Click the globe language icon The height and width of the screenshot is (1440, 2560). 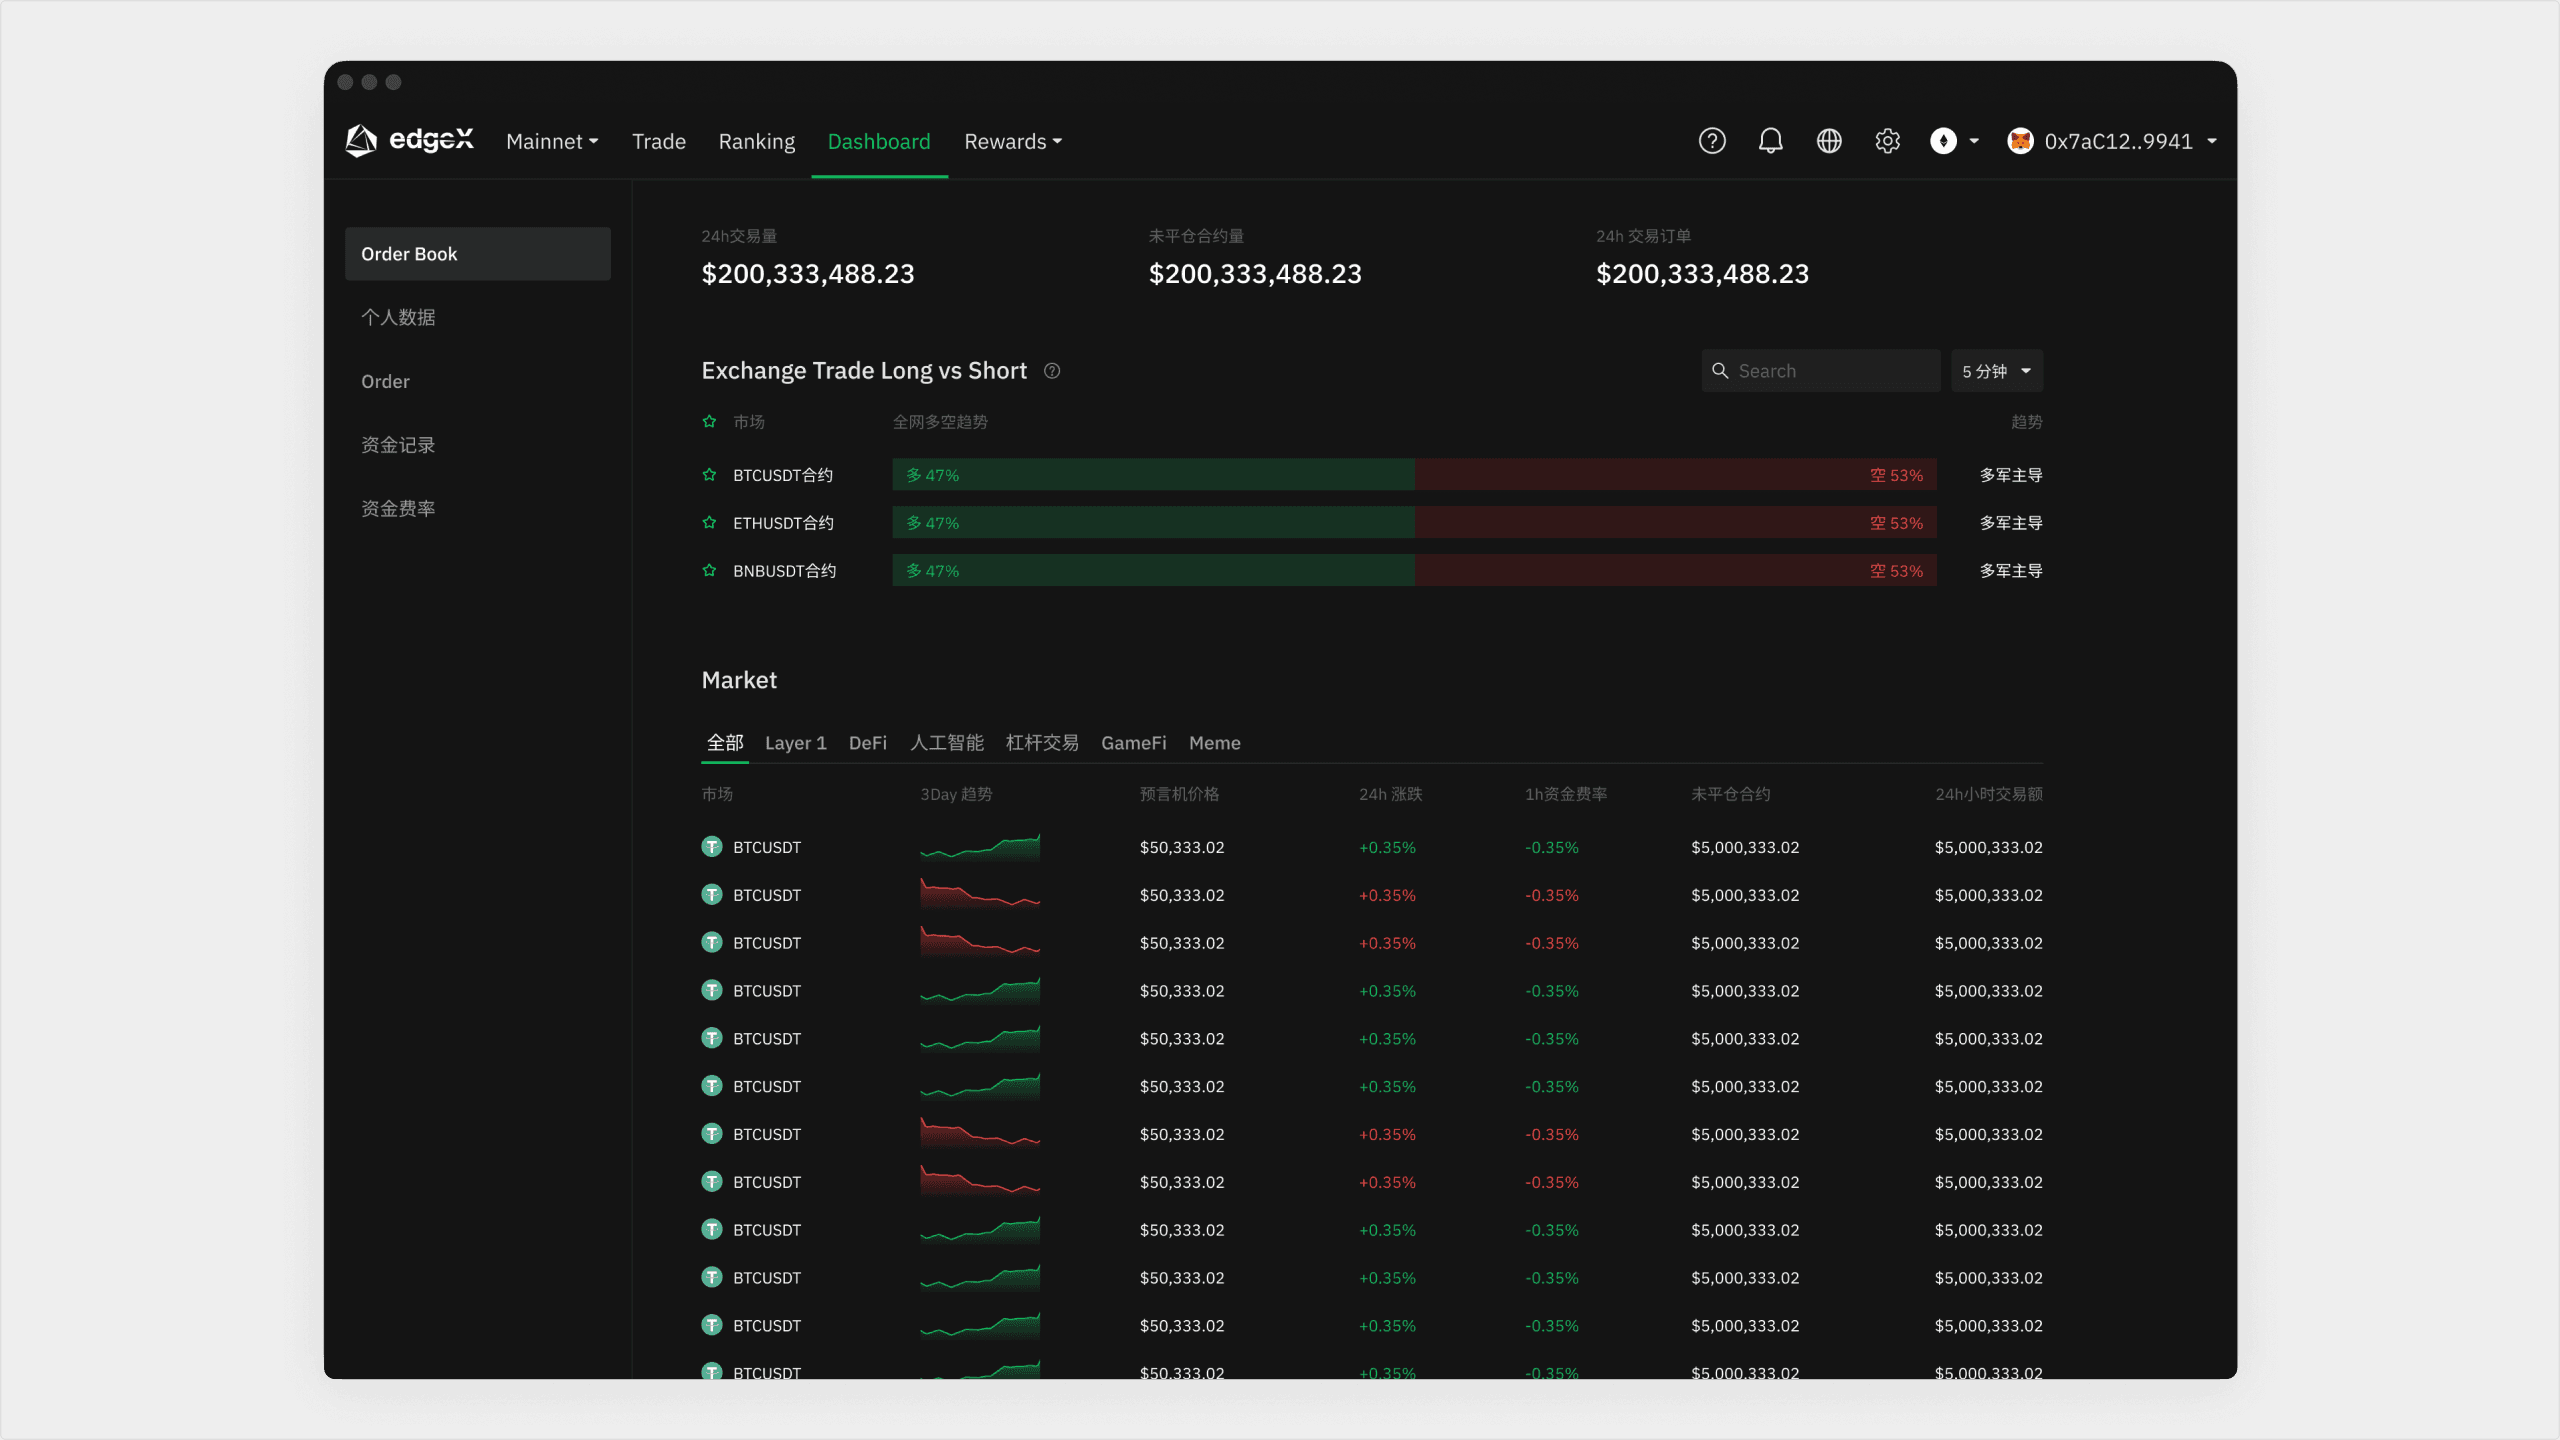1829,141
